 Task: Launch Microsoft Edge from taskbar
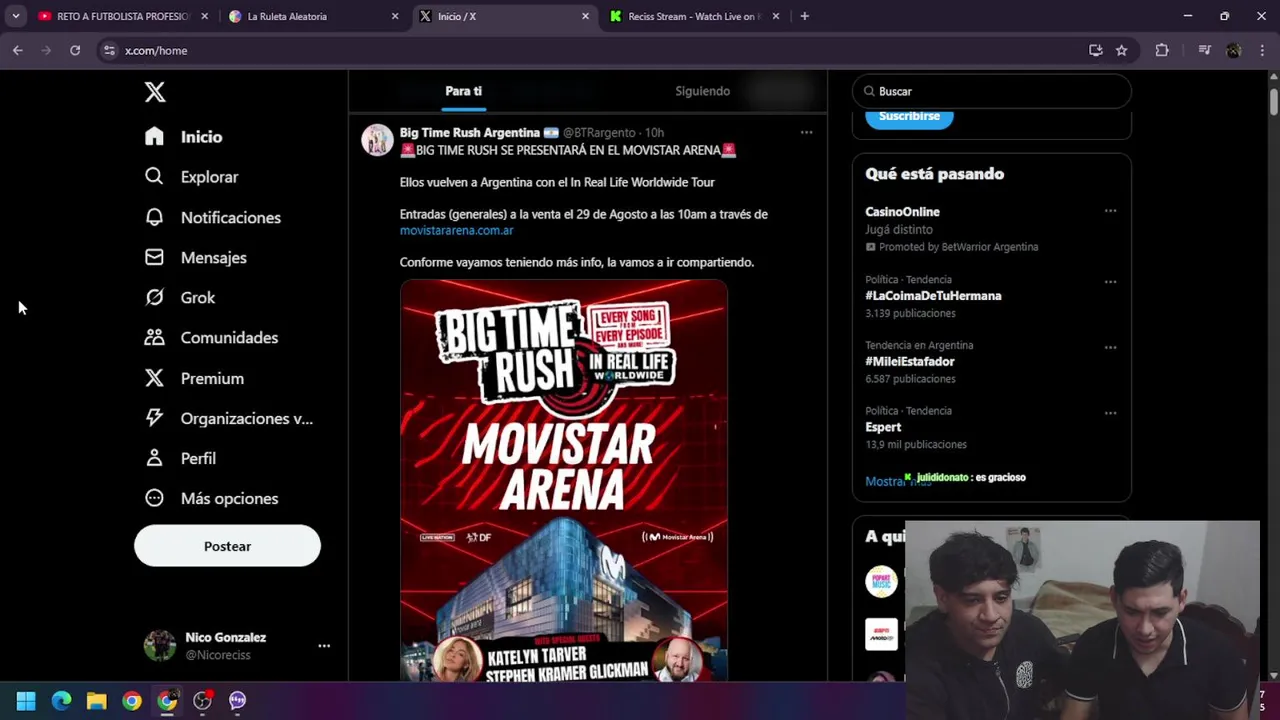[x=61, y=701]
